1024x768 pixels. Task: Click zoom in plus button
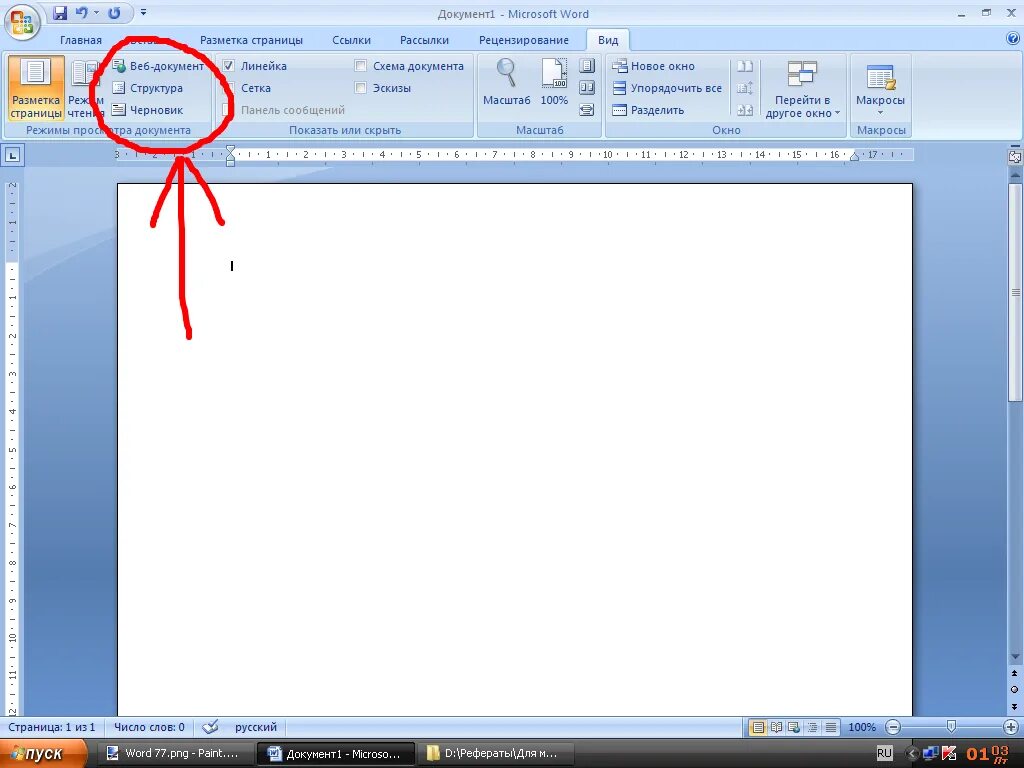pos(1011,727)
